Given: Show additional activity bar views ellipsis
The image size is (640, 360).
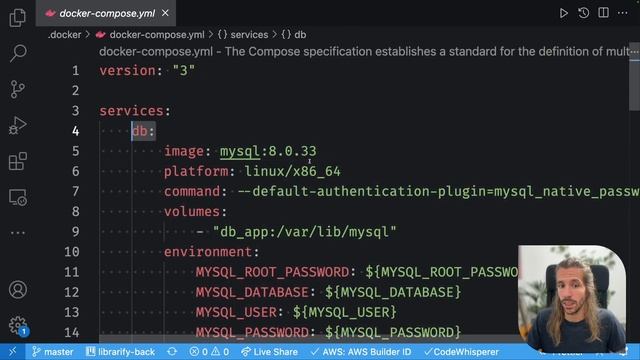Looking at the screenshot, I should click(x=18, y=233).
